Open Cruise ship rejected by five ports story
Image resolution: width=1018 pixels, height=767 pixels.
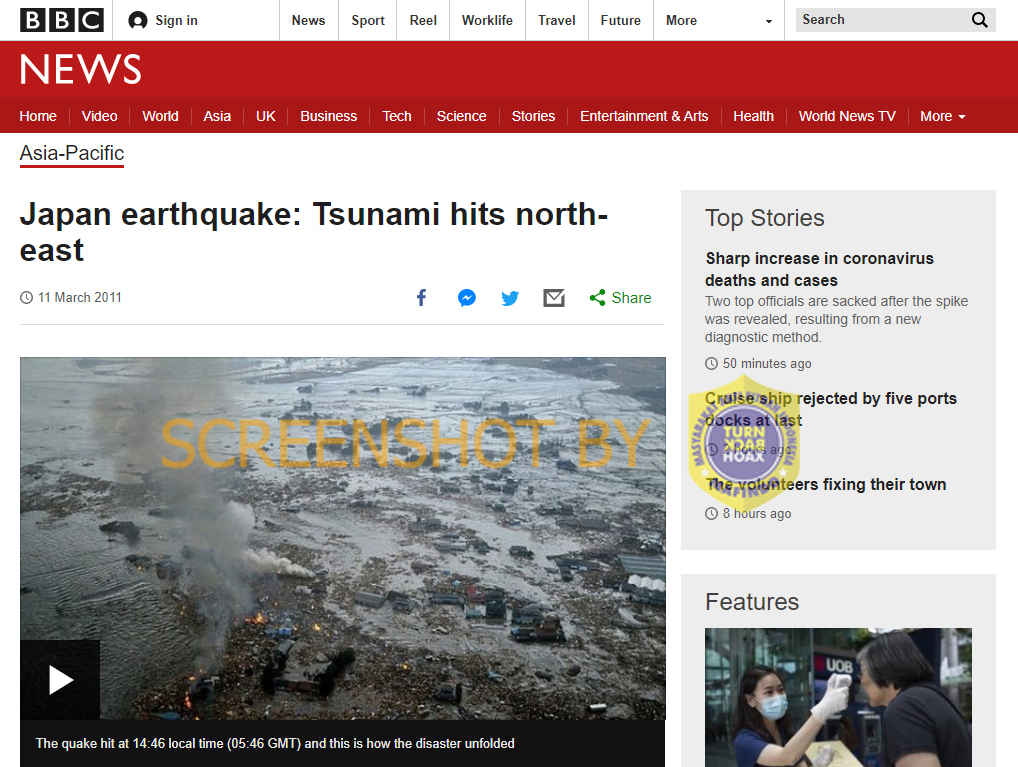(x=831, y=409)
